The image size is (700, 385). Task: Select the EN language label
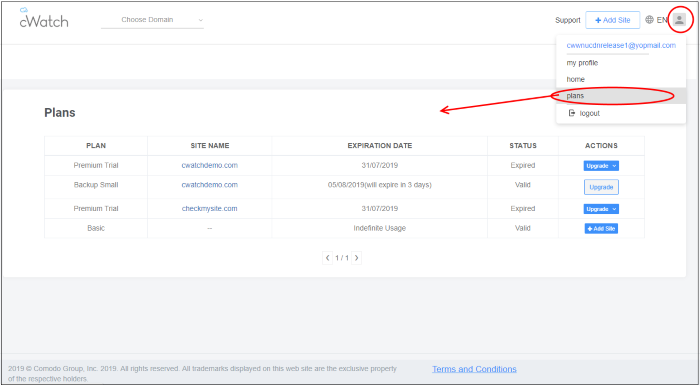point(662,20)
